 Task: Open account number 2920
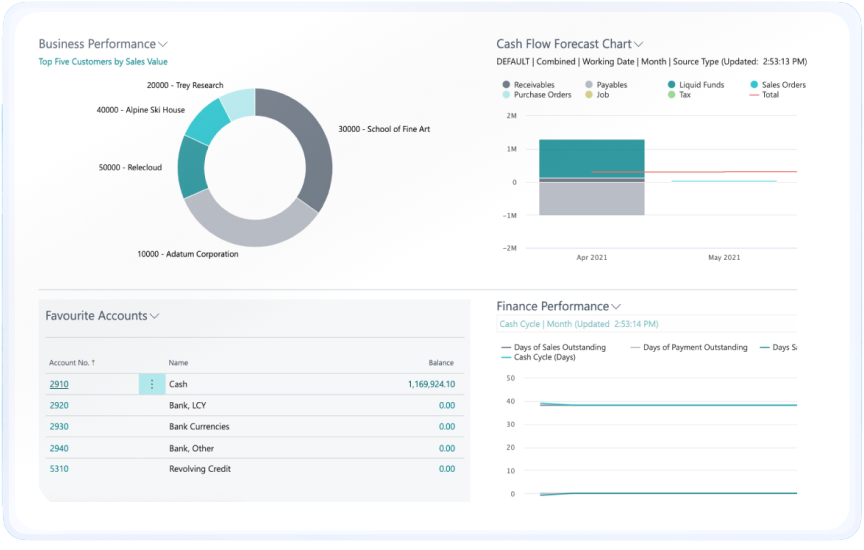[59, 406]
